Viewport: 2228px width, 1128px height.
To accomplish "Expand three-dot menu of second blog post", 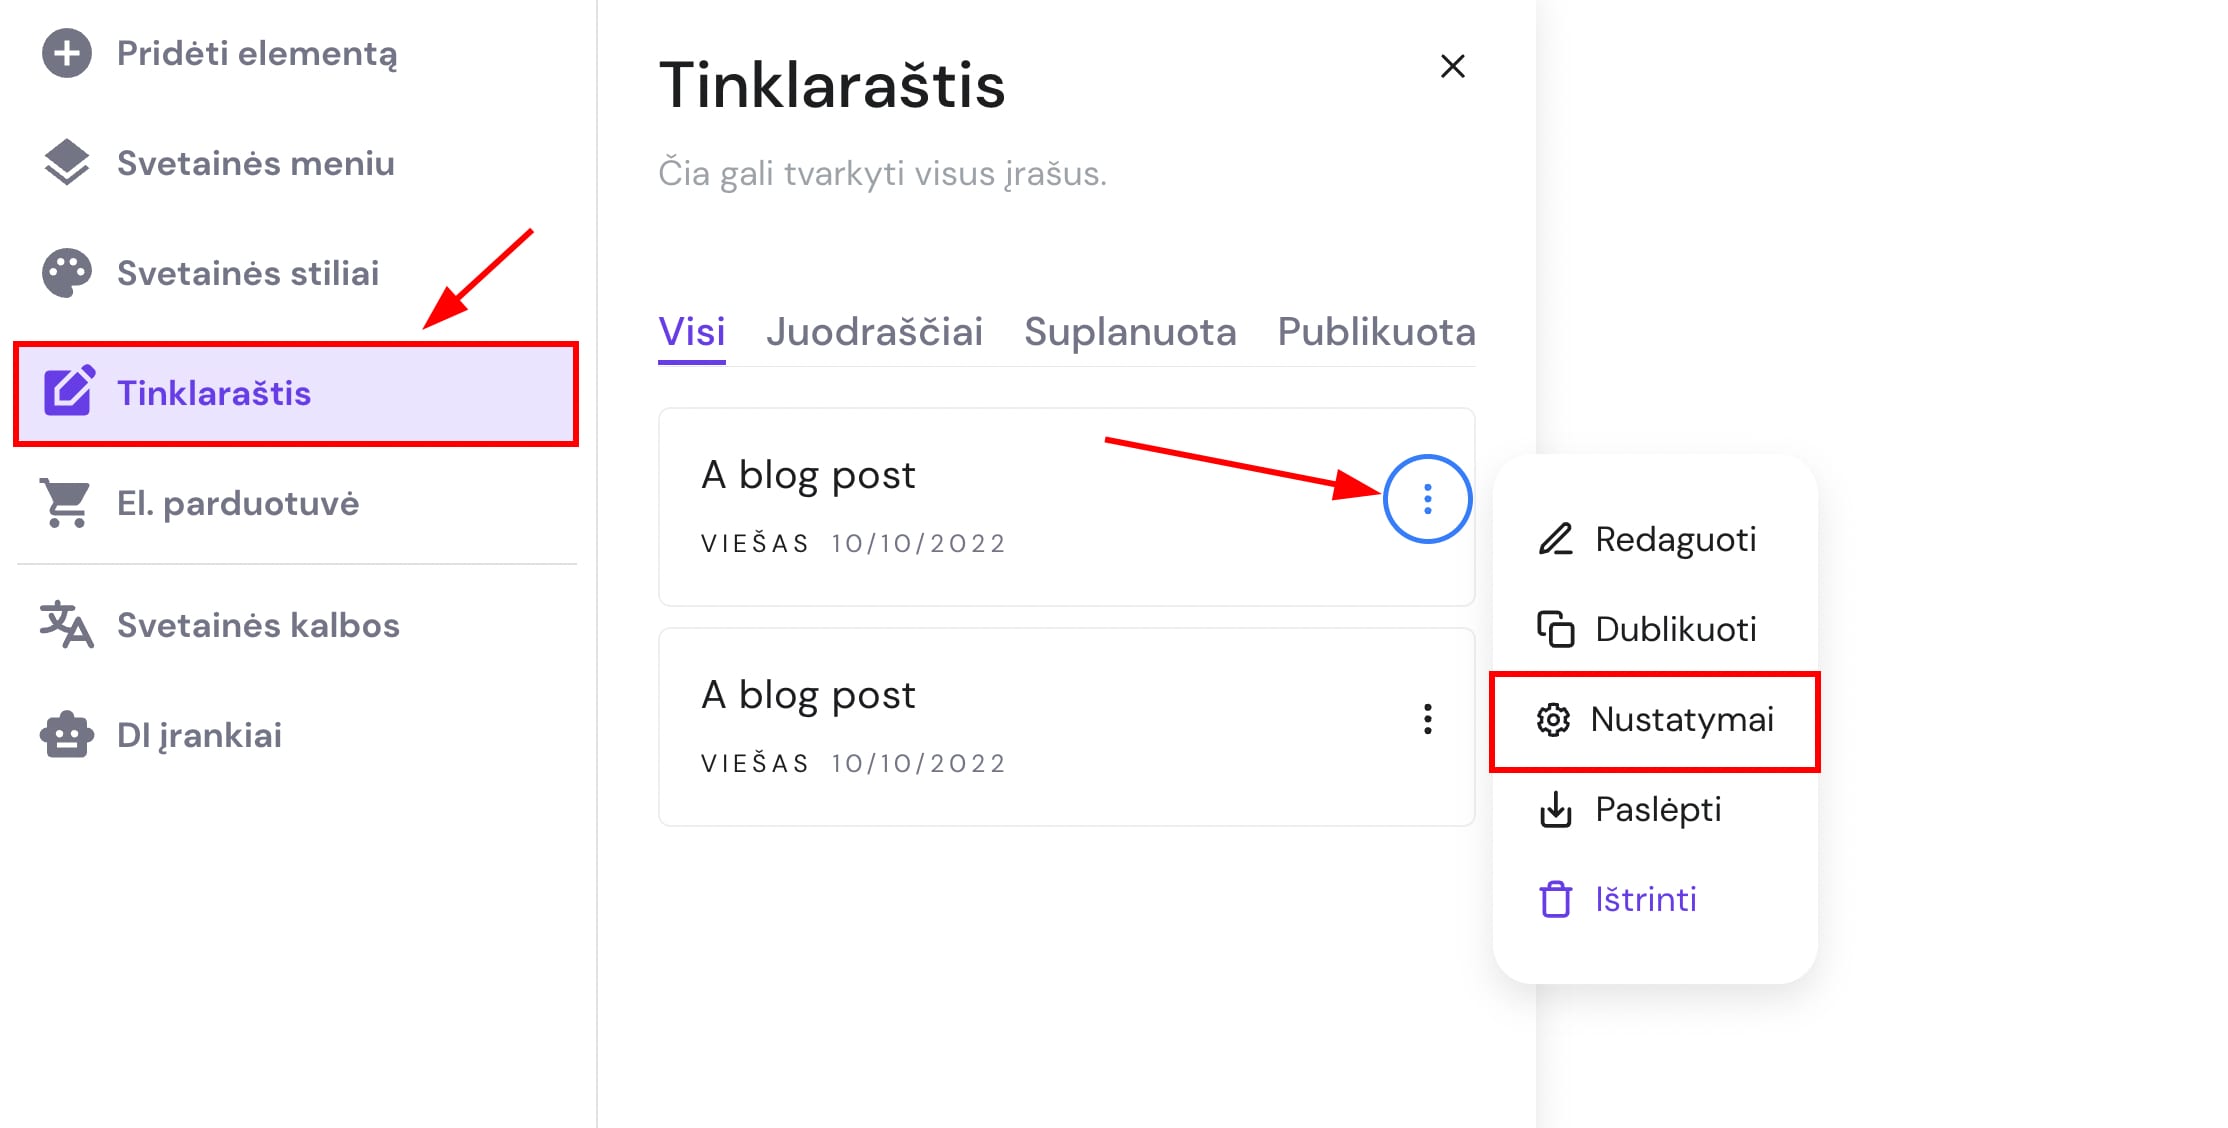I will click(x=1427, y=719).
